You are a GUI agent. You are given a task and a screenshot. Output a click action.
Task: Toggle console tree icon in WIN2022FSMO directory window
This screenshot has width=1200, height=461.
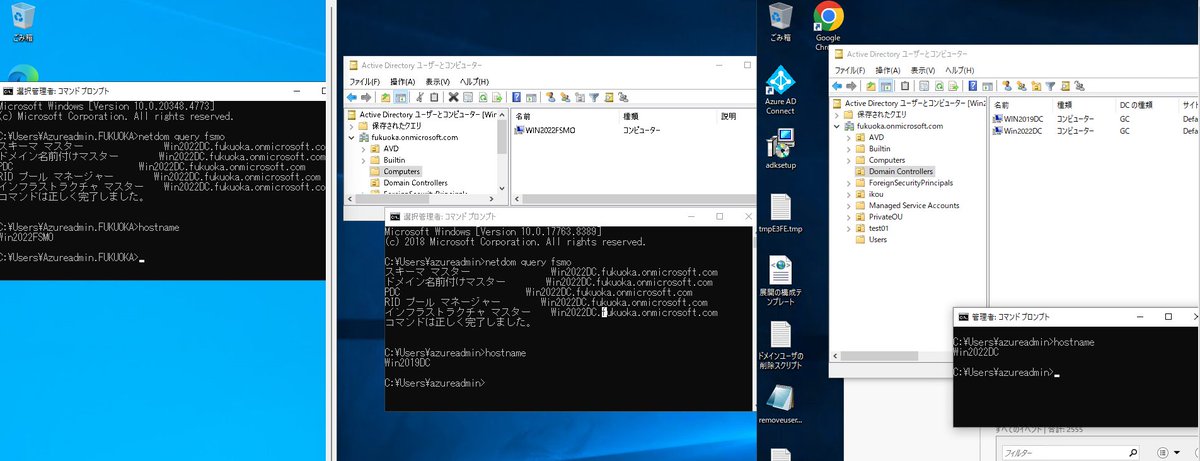coord(400,97)
